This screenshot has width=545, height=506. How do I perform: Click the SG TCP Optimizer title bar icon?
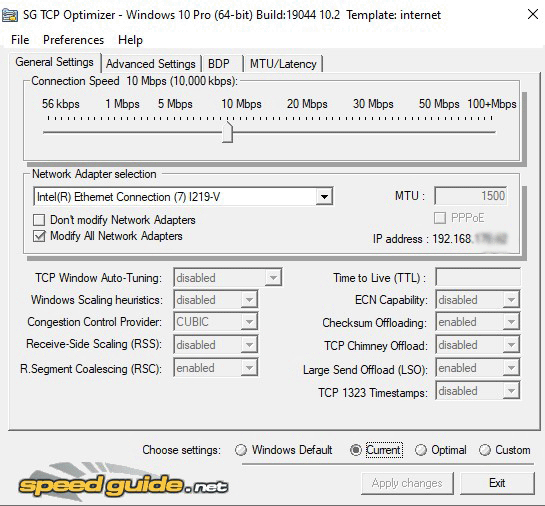10,15
